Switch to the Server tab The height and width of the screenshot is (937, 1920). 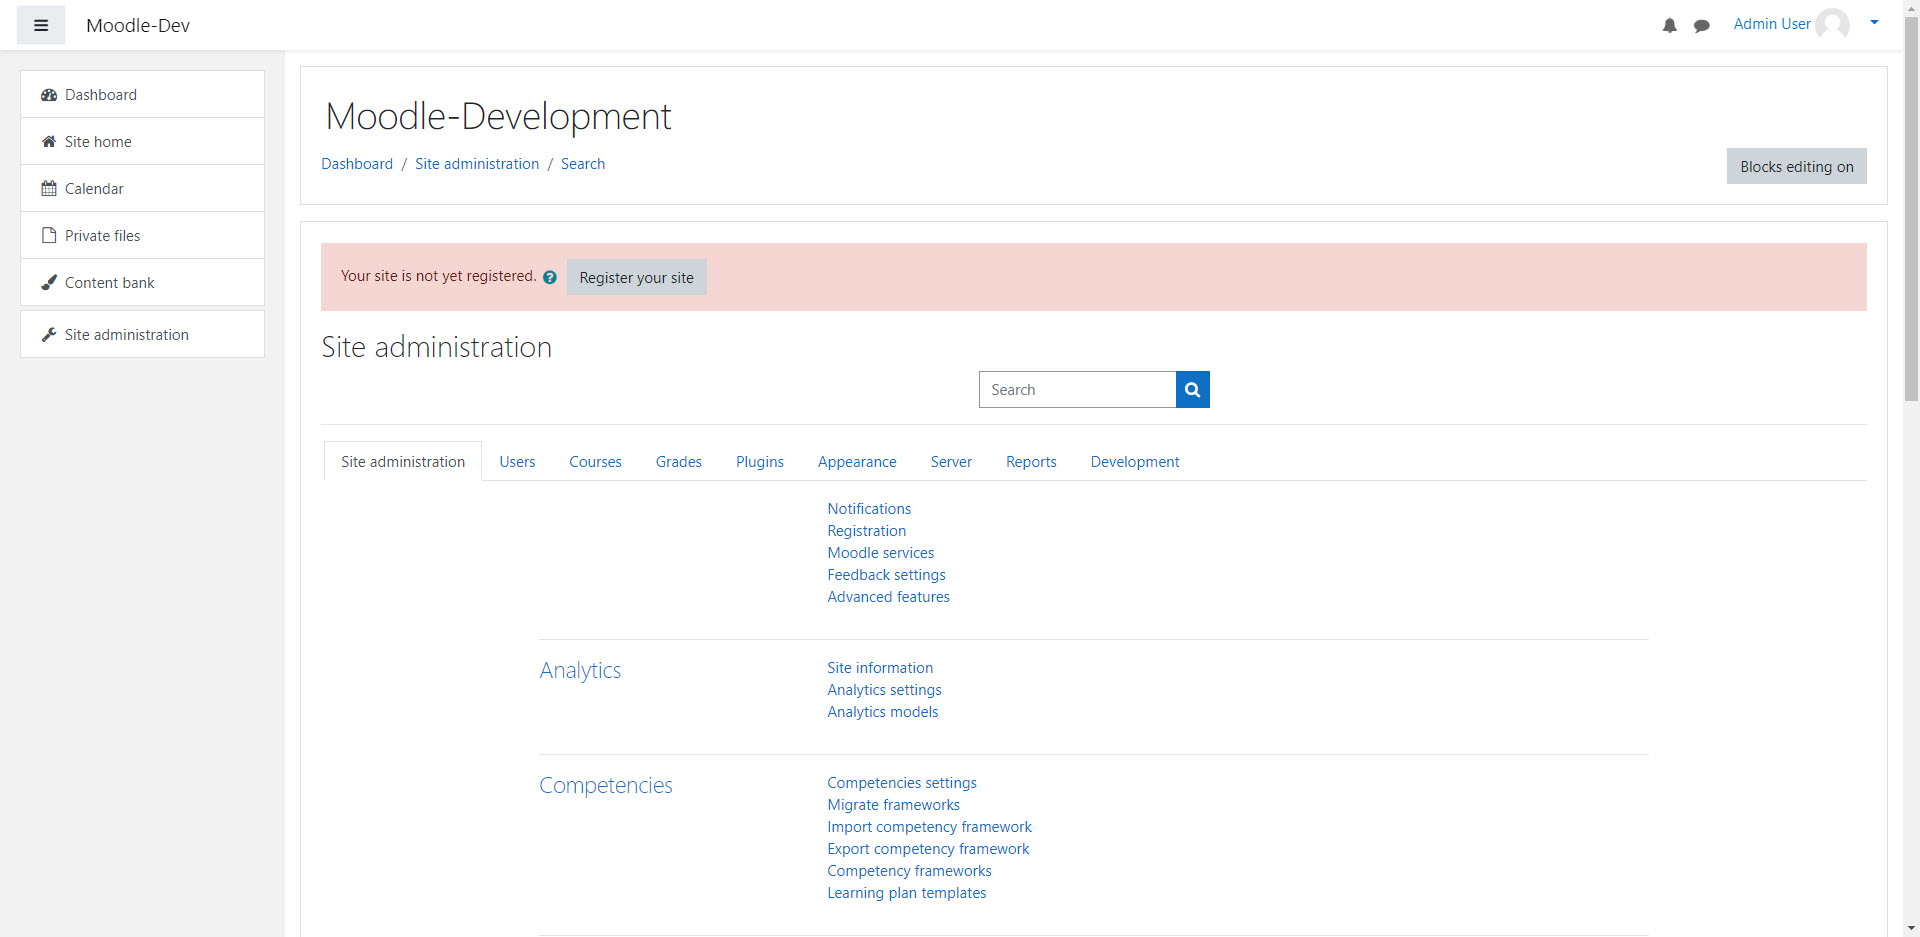951,462
